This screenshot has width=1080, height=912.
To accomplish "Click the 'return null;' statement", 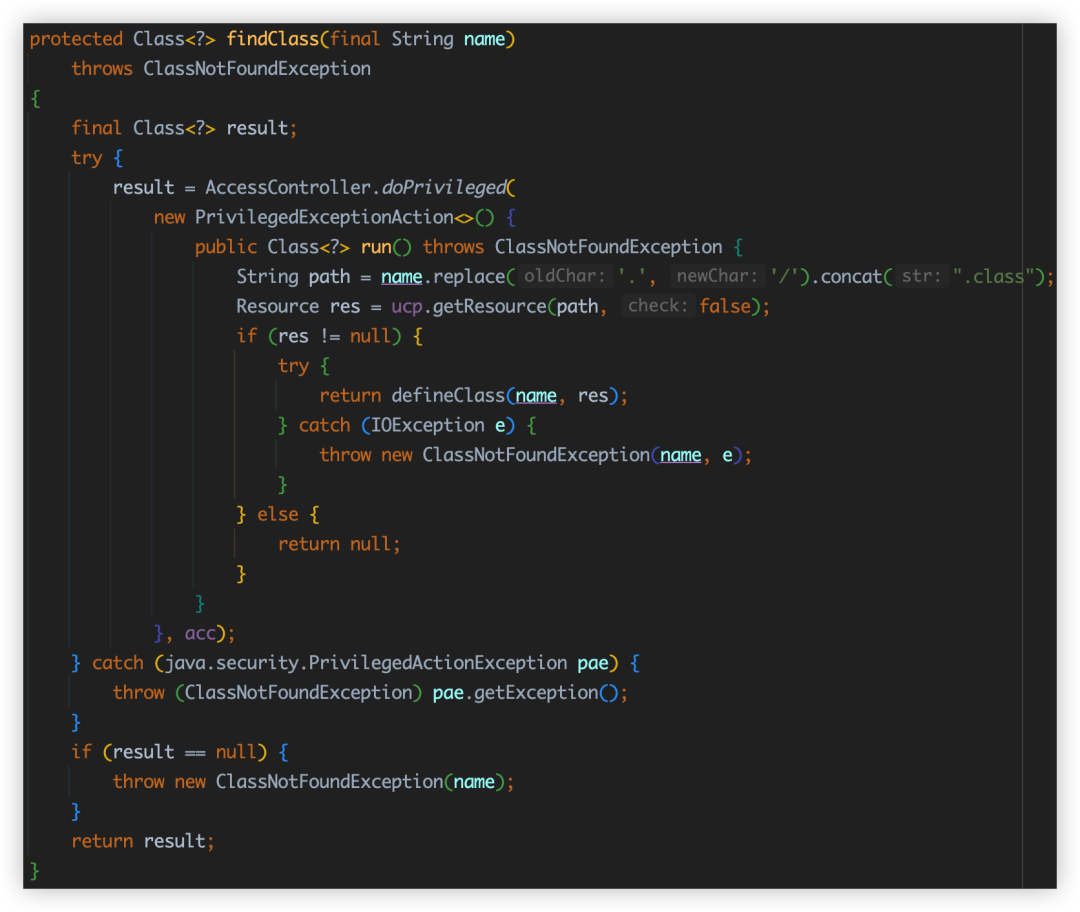I will tap(339, 544).
